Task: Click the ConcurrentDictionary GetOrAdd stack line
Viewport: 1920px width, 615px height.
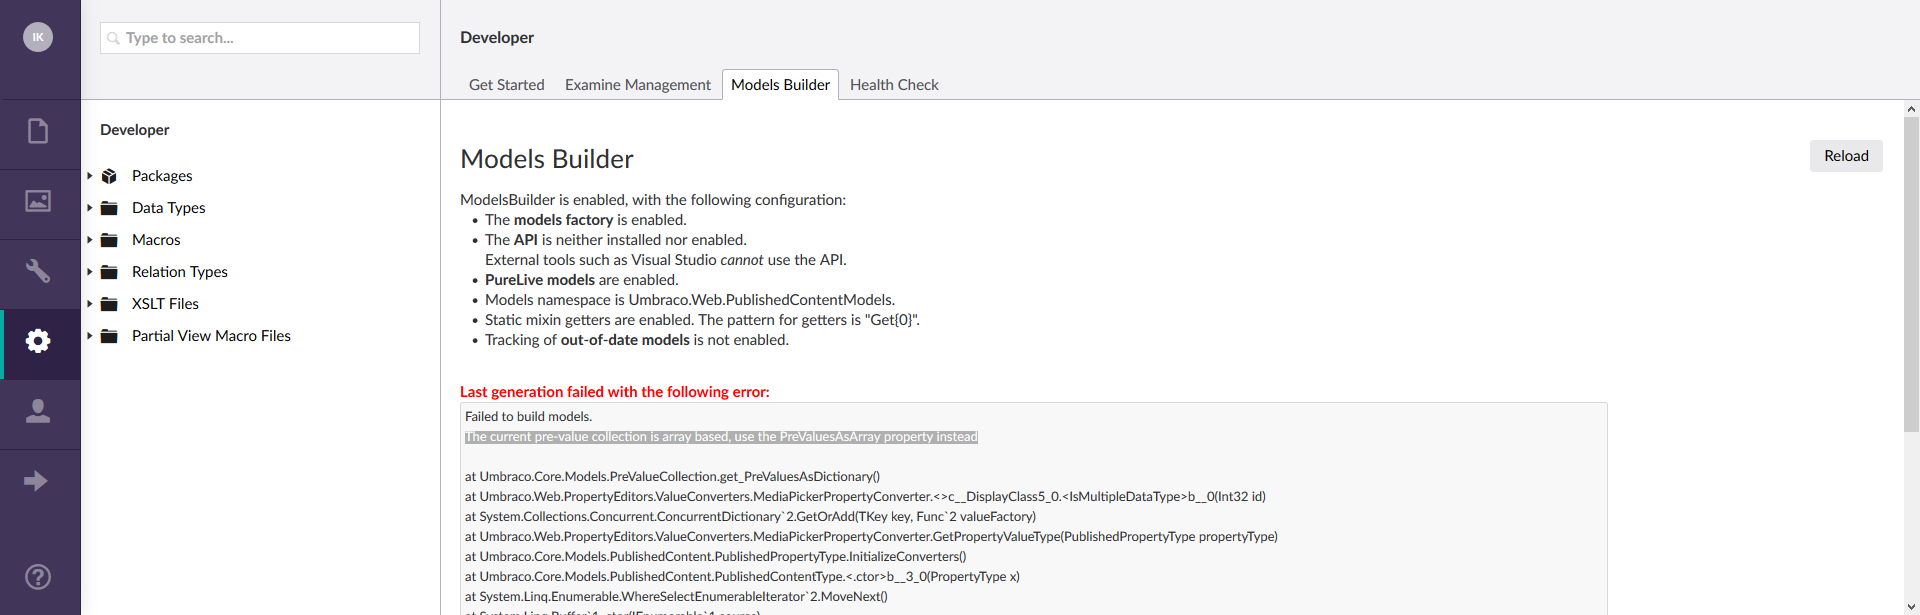Action: [x=750, y=517]
